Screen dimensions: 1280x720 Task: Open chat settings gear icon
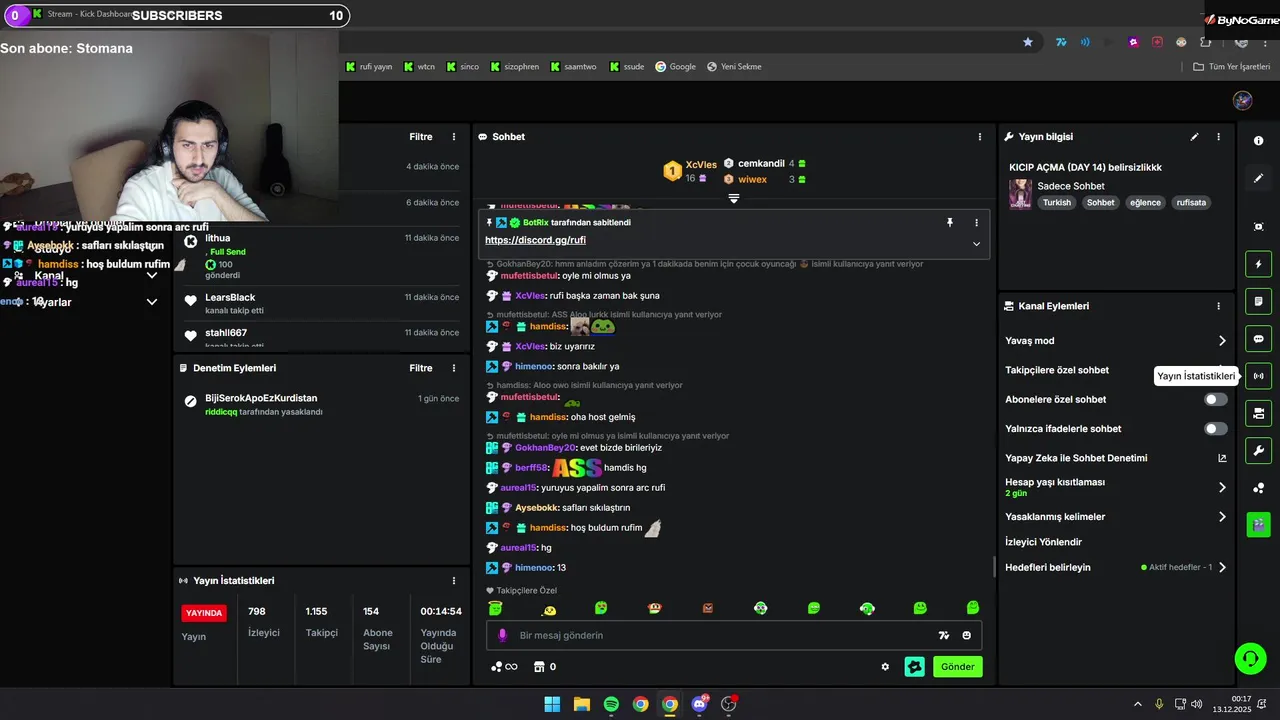885,667
